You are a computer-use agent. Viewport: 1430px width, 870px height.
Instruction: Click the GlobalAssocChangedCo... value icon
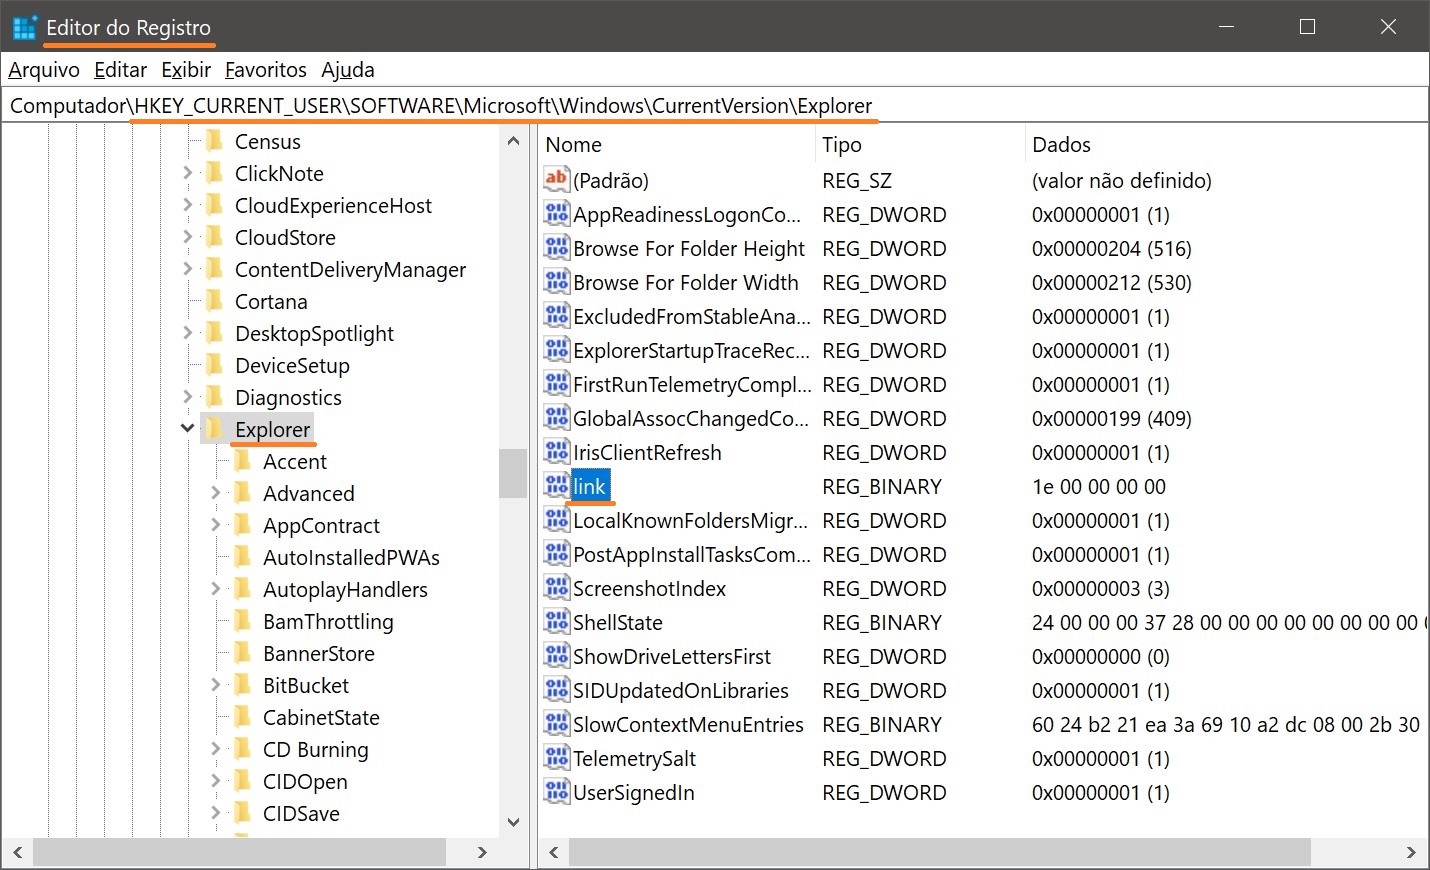556,417
